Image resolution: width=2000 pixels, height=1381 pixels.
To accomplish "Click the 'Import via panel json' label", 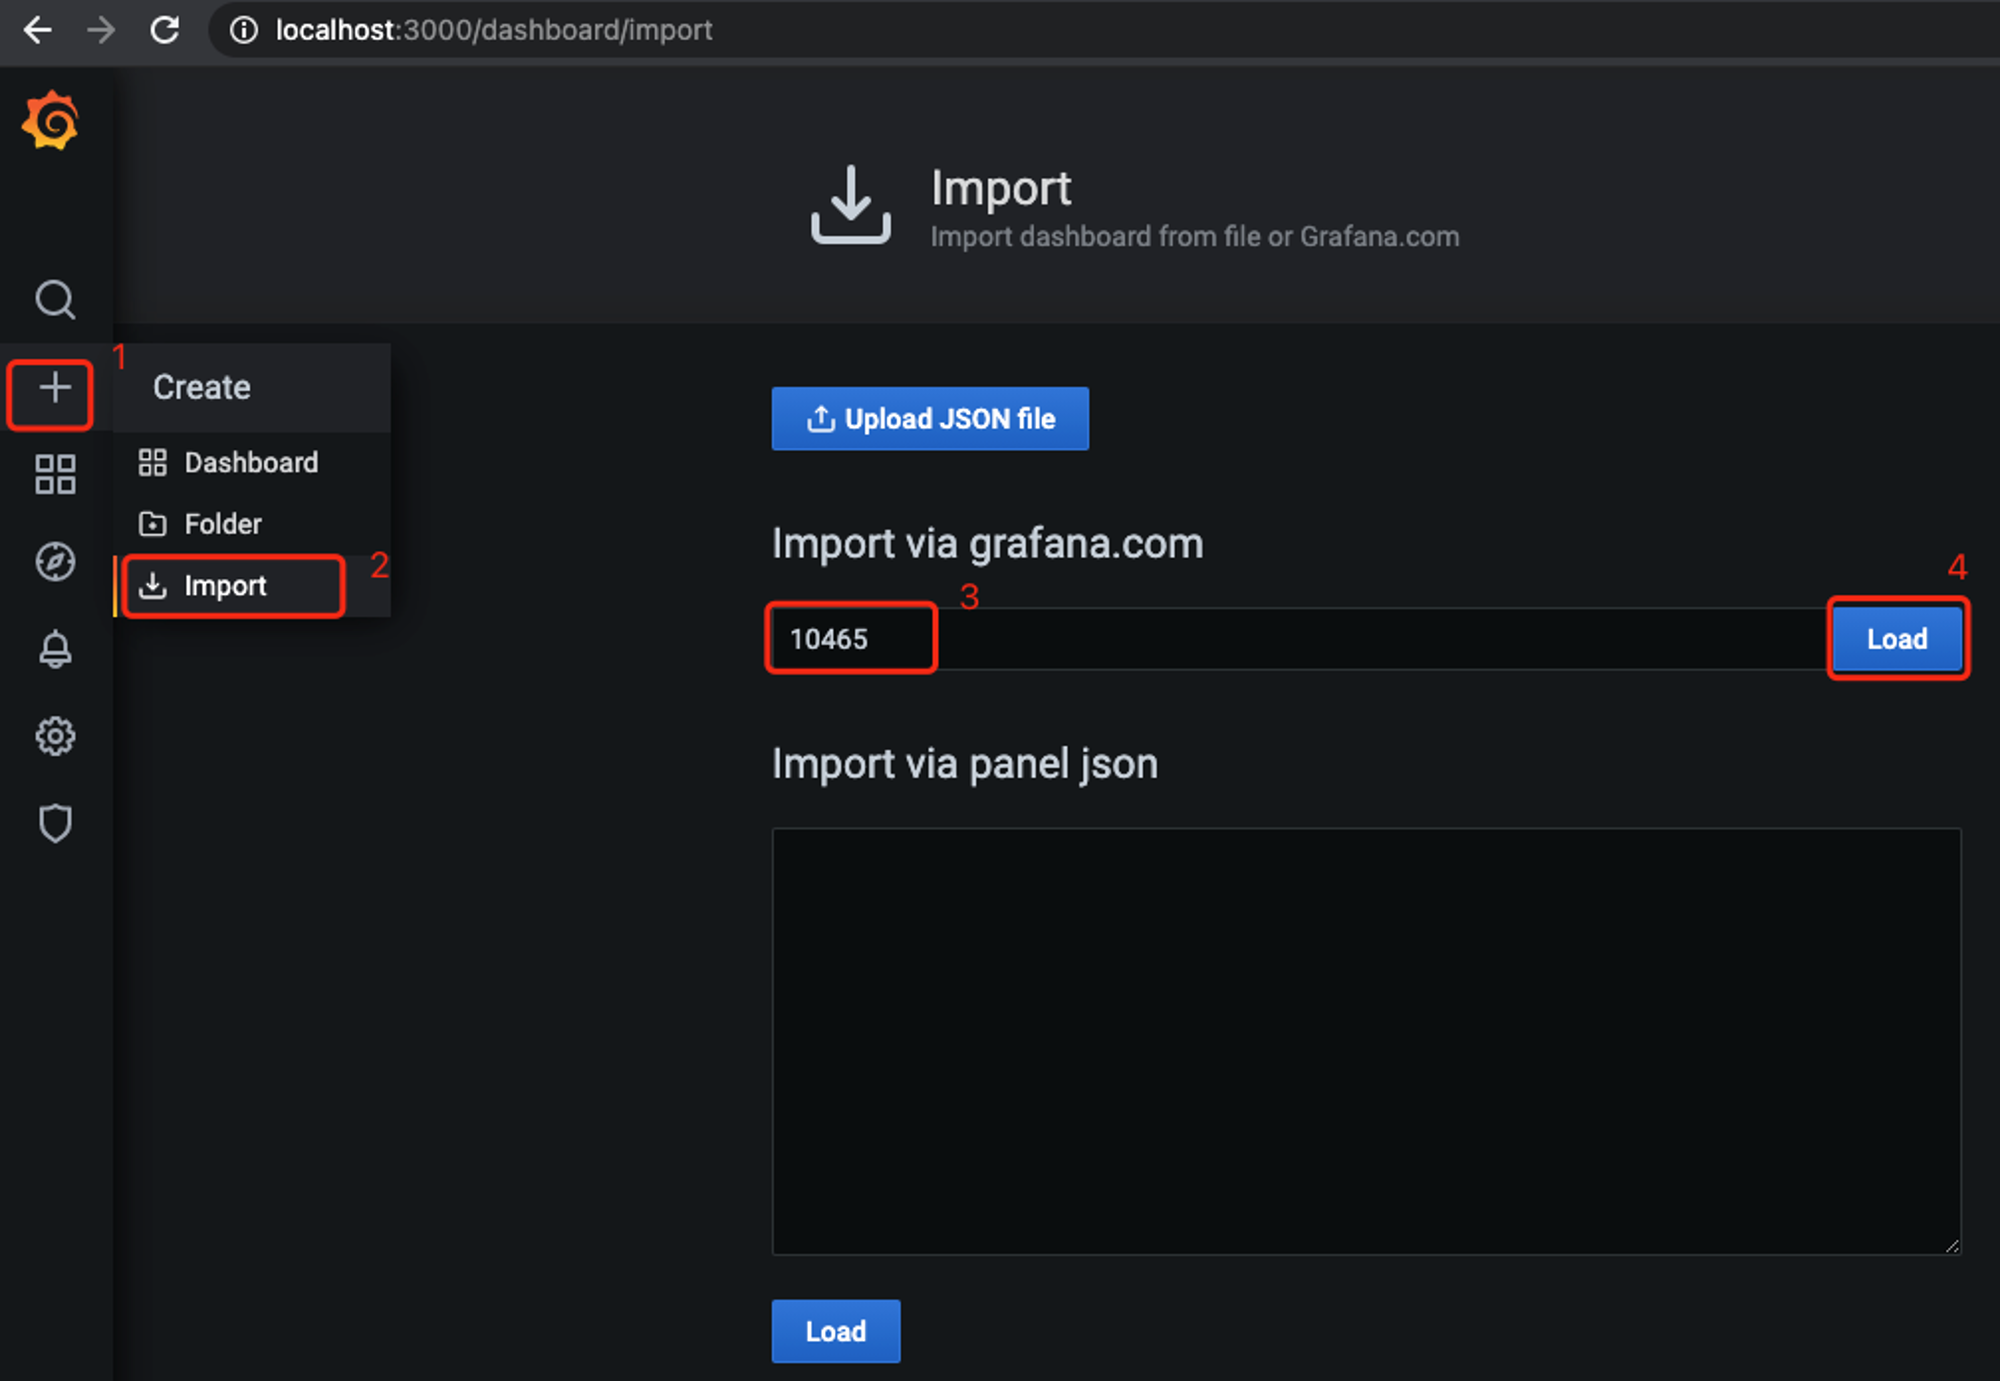I will [x=965, y=764].
